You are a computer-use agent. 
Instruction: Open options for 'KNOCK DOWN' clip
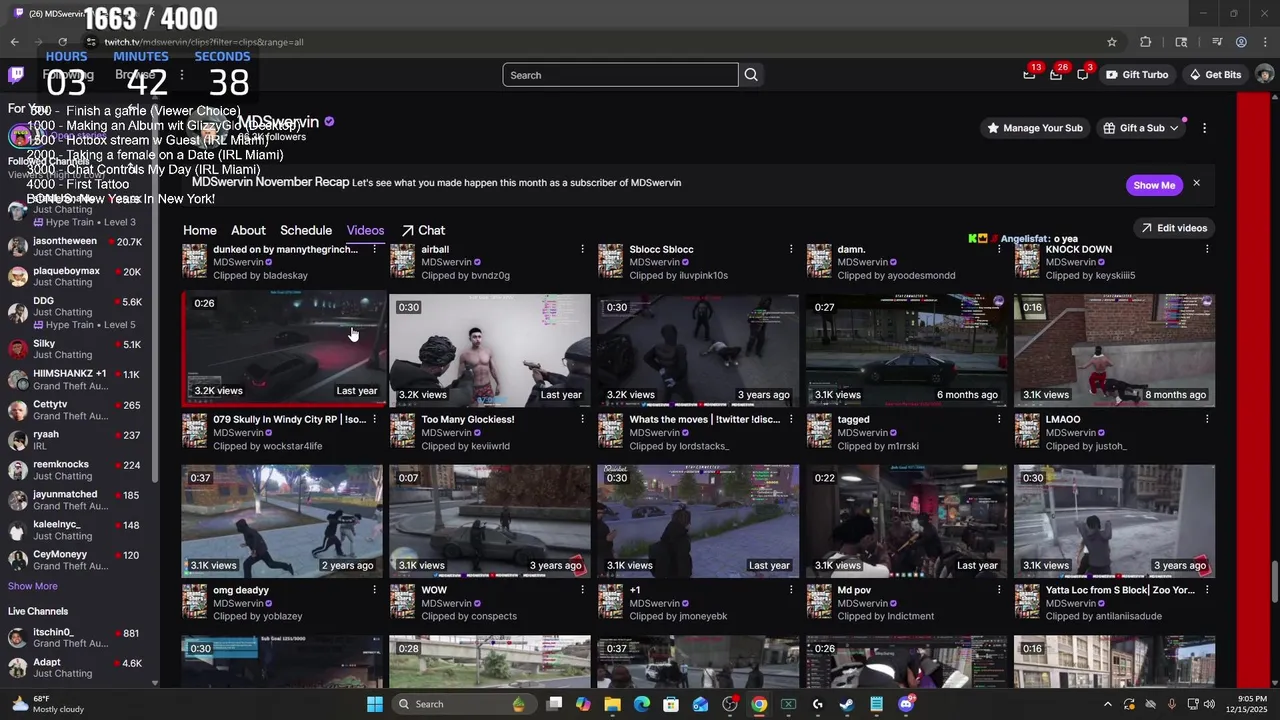click(1207, 249)
